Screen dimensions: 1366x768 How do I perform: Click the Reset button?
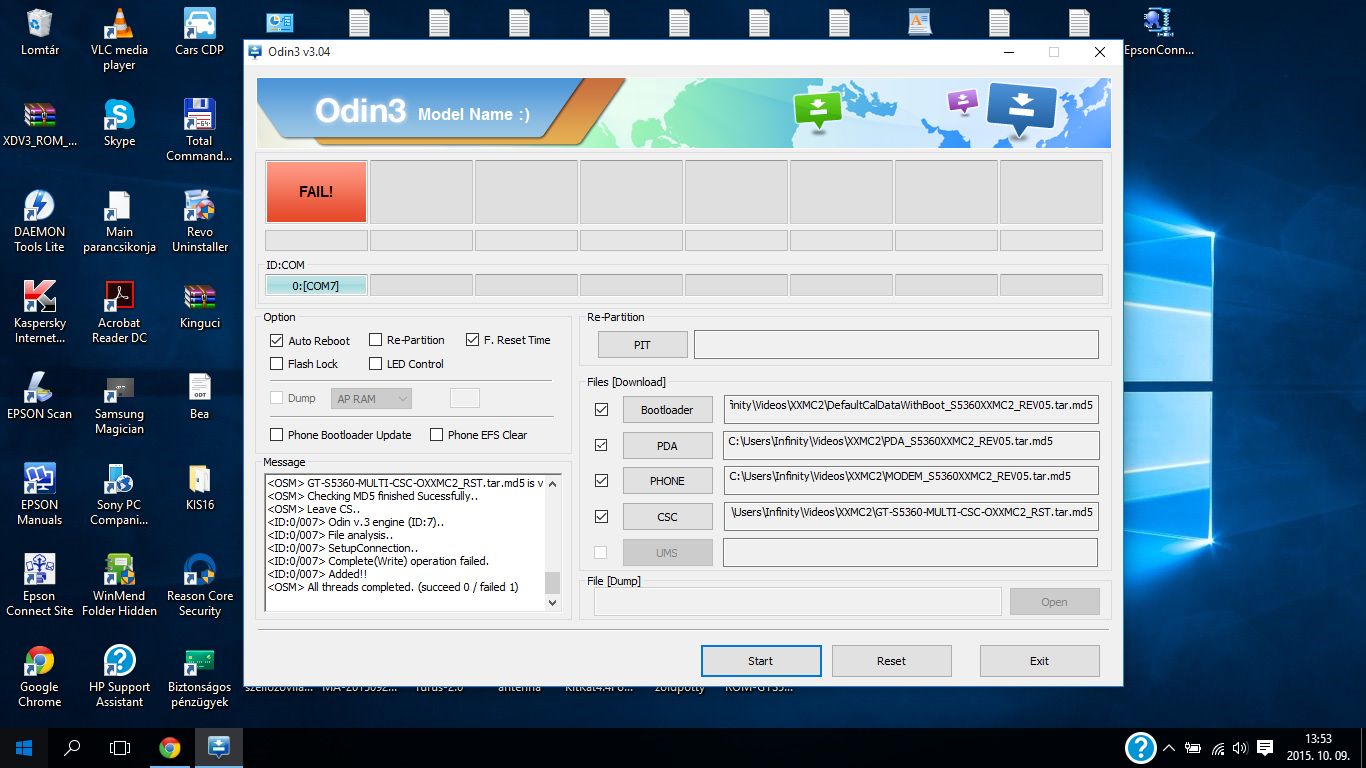pyautogui.click(x=891, y=661)
